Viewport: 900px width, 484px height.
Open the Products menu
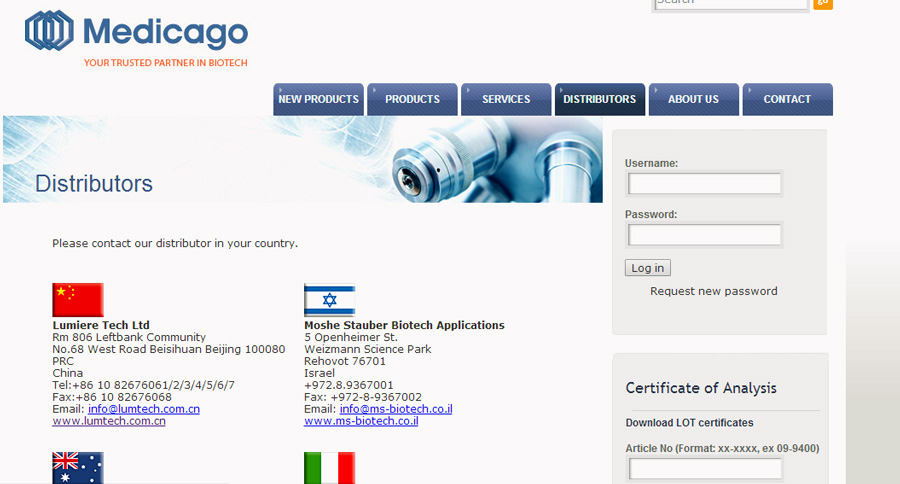pyautogui.click(x=412, y=99)
